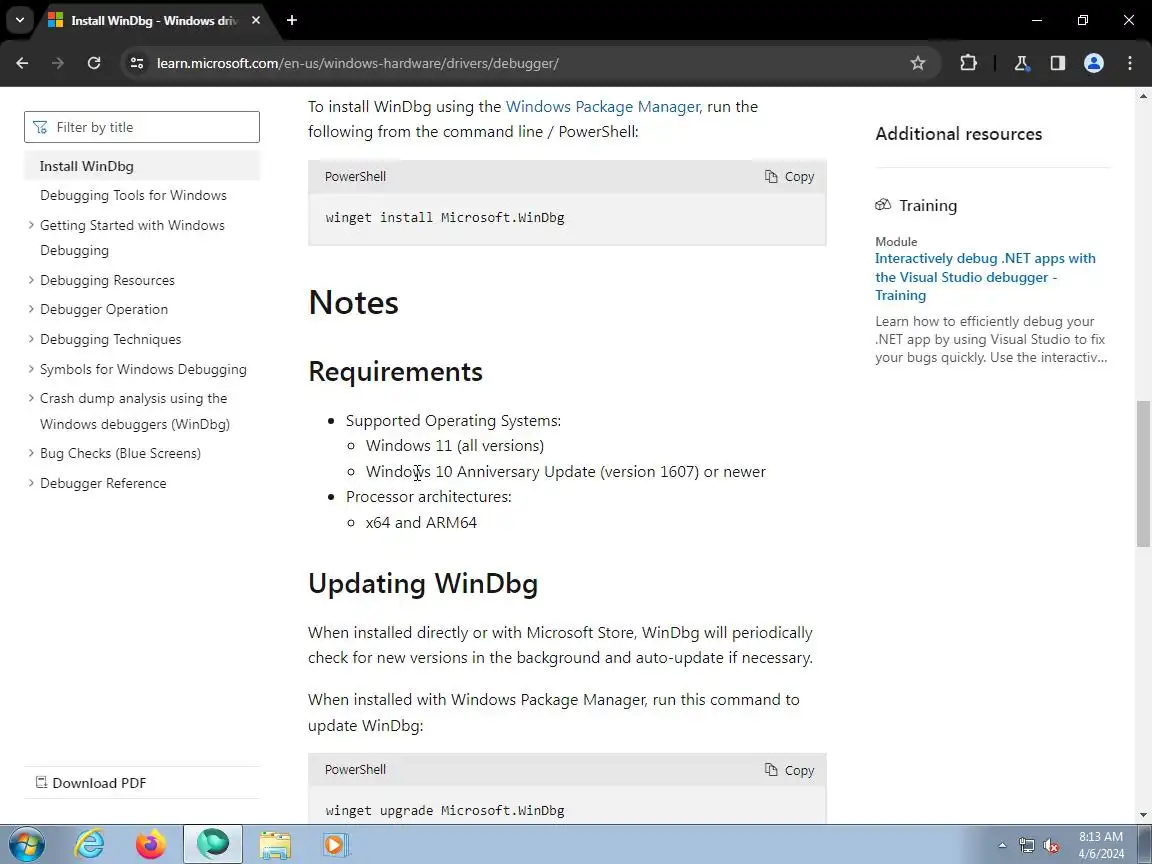
Task: Click the active browser taskbar icon
Action: pos(213,844)
